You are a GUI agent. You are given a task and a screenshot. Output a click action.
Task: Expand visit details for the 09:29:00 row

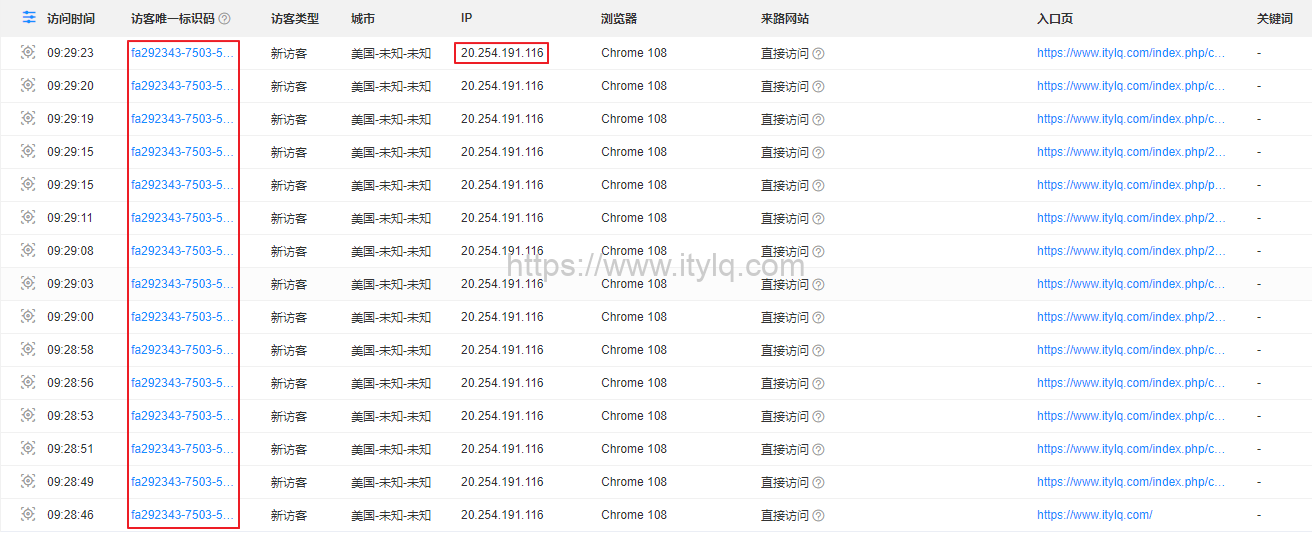pyautogui.click(x=28, y=317)
